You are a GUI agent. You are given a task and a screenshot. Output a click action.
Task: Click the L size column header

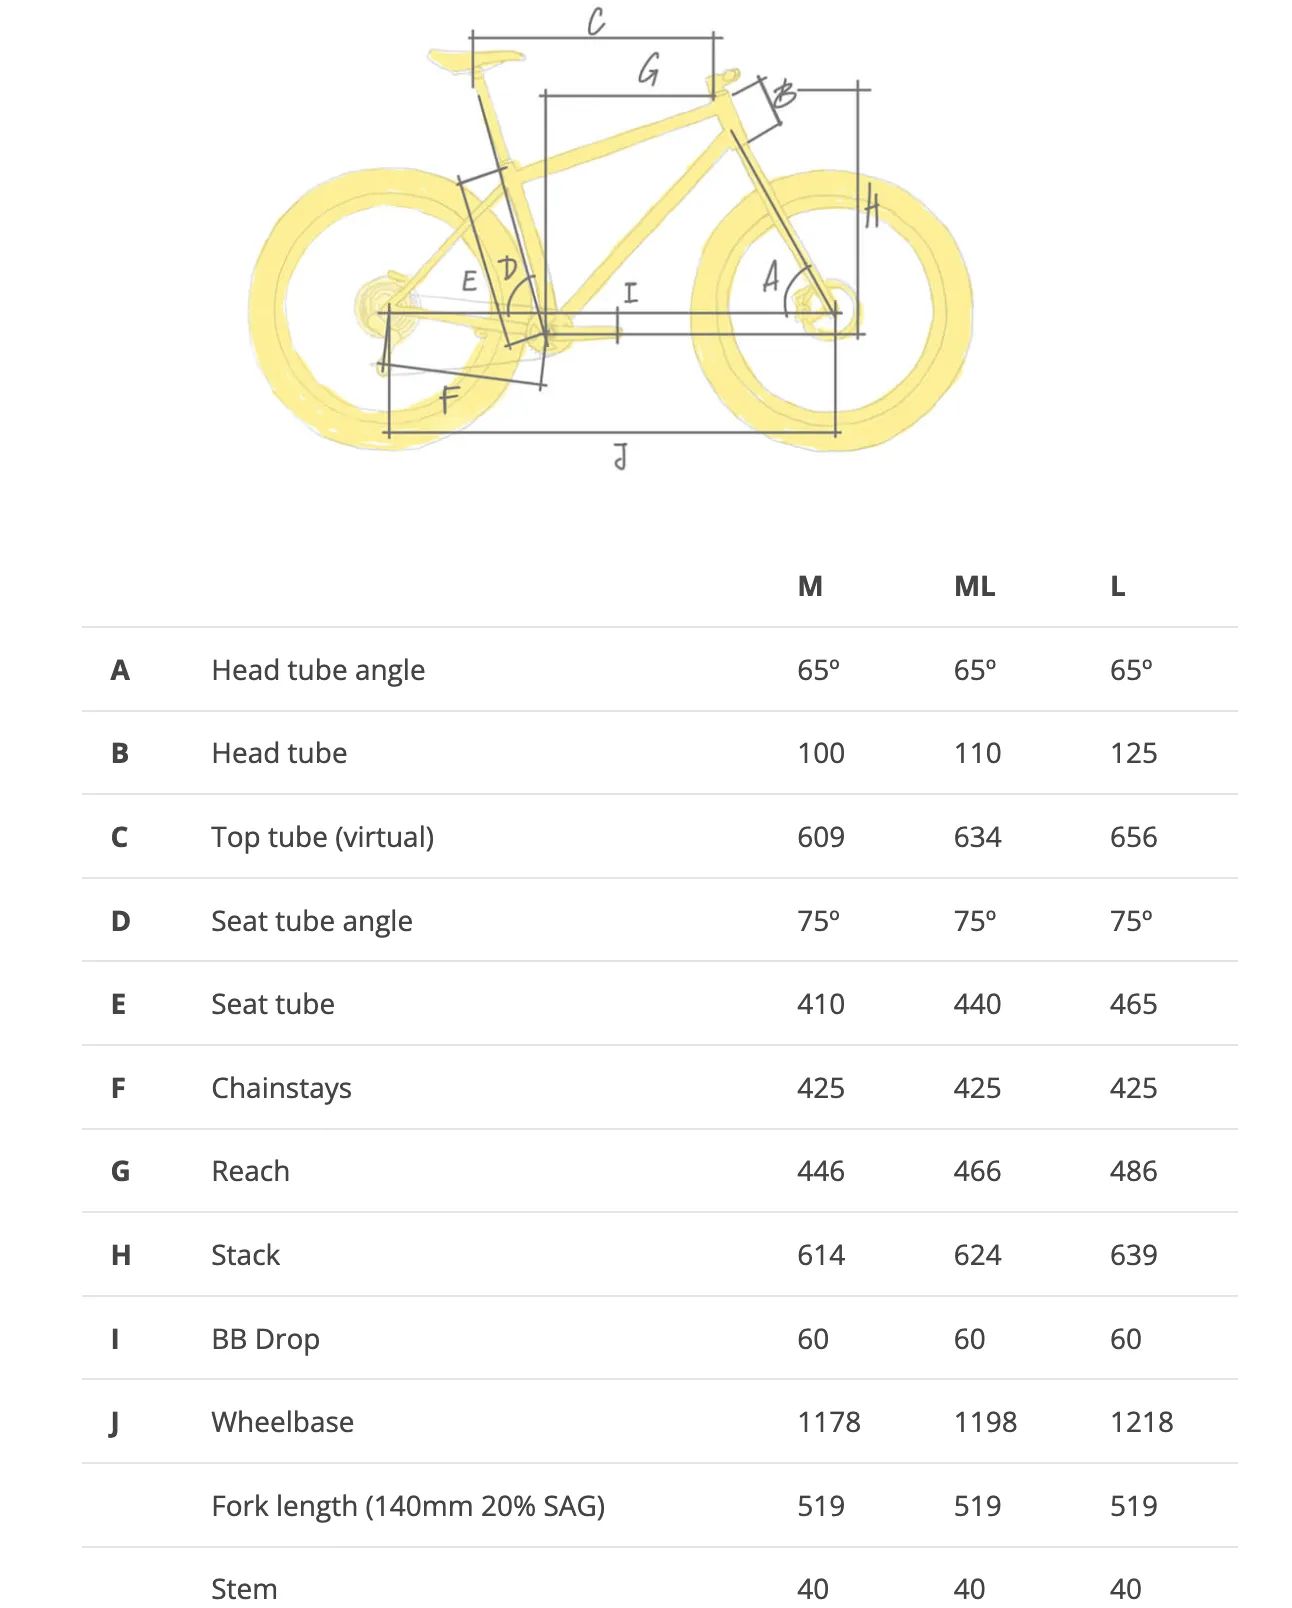[x=1117, y=586]
